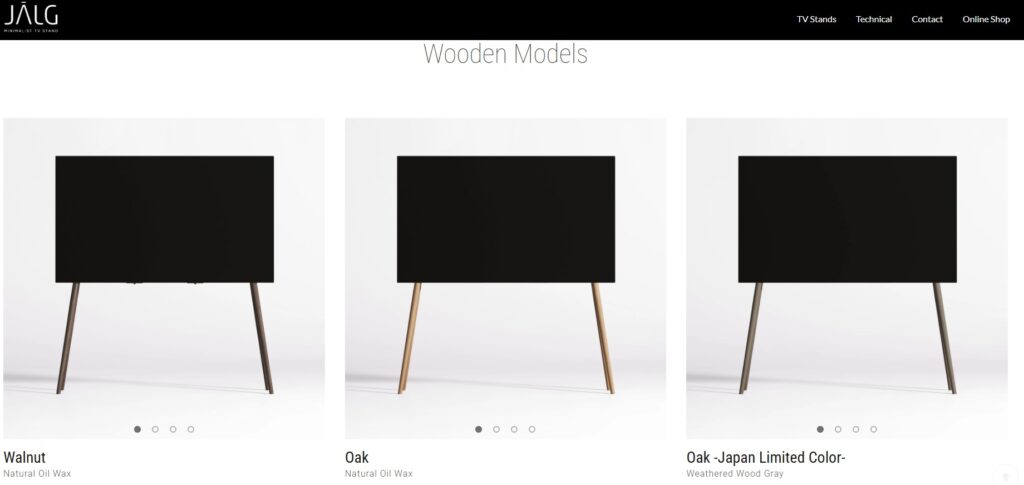Select first carousel dot under Oak image
This screenshot has height=485, width=1024.
[479, 430]
